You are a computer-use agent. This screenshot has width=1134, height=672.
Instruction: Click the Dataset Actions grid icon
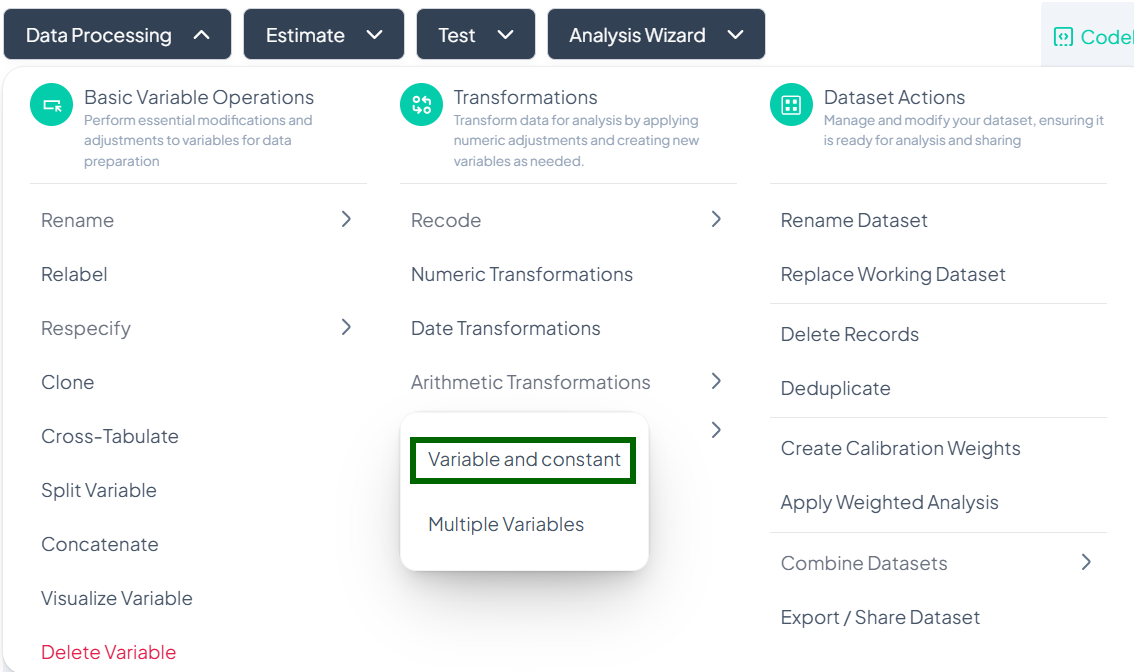[791, 105]
